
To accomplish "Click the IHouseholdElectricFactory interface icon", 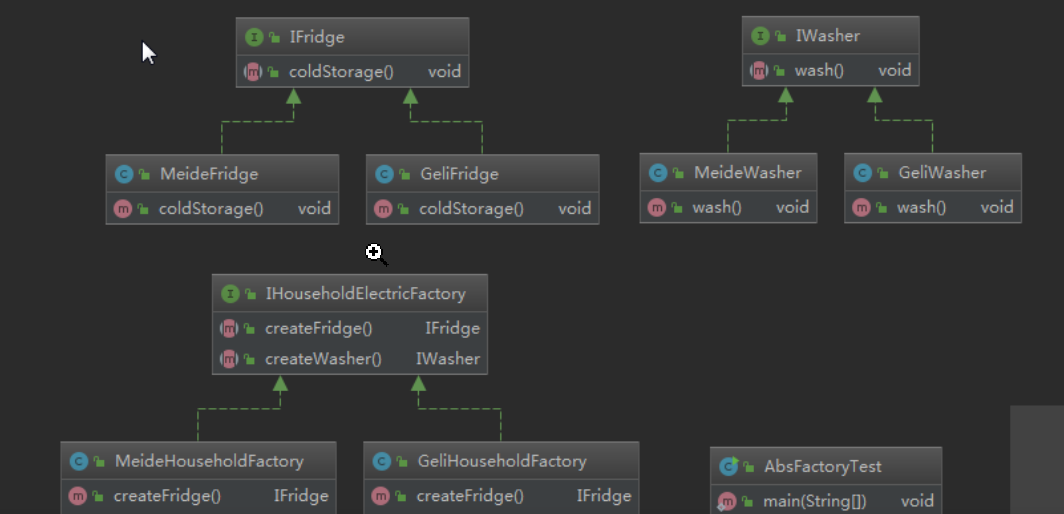I will 230,294.
